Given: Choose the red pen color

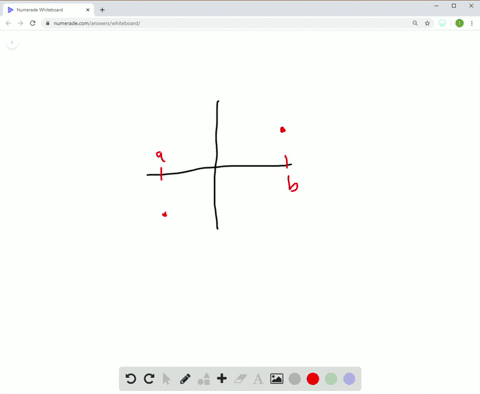Looking at the screenshot, I should 313,379.
